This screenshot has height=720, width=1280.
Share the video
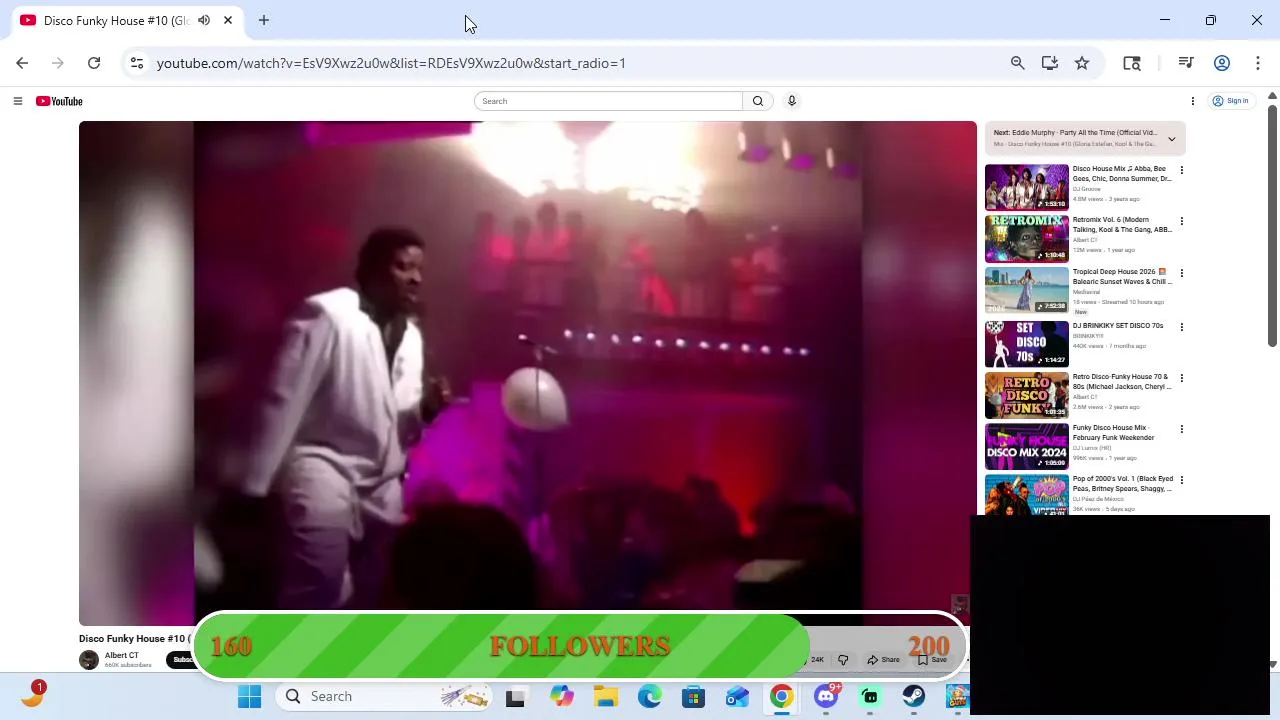tap(884, 660)
